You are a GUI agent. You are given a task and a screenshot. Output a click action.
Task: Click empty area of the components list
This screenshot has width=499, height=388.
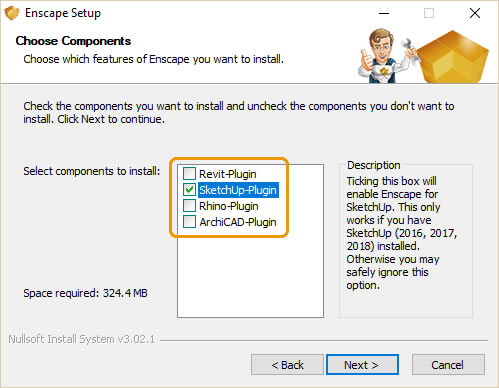tap(250, 277)
